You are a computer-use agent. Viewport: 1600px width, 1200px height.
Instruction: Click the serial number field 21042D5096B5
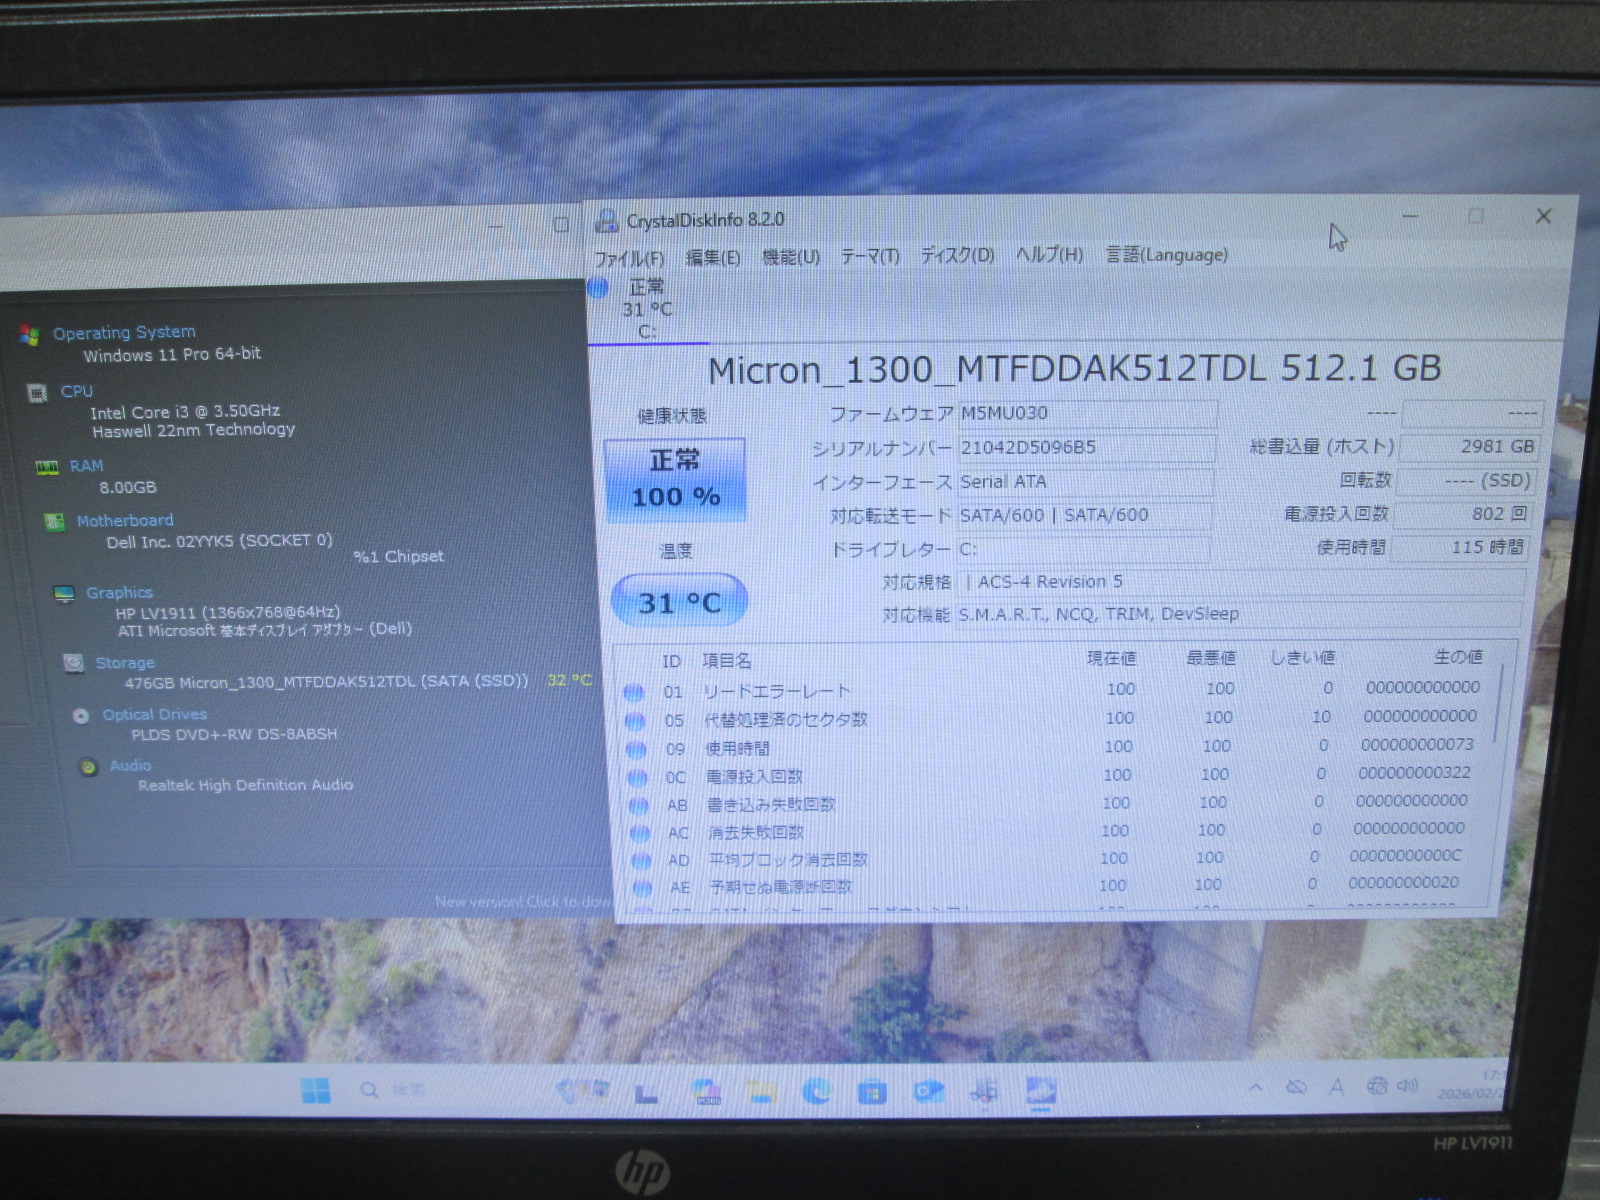coord(1085,448)
